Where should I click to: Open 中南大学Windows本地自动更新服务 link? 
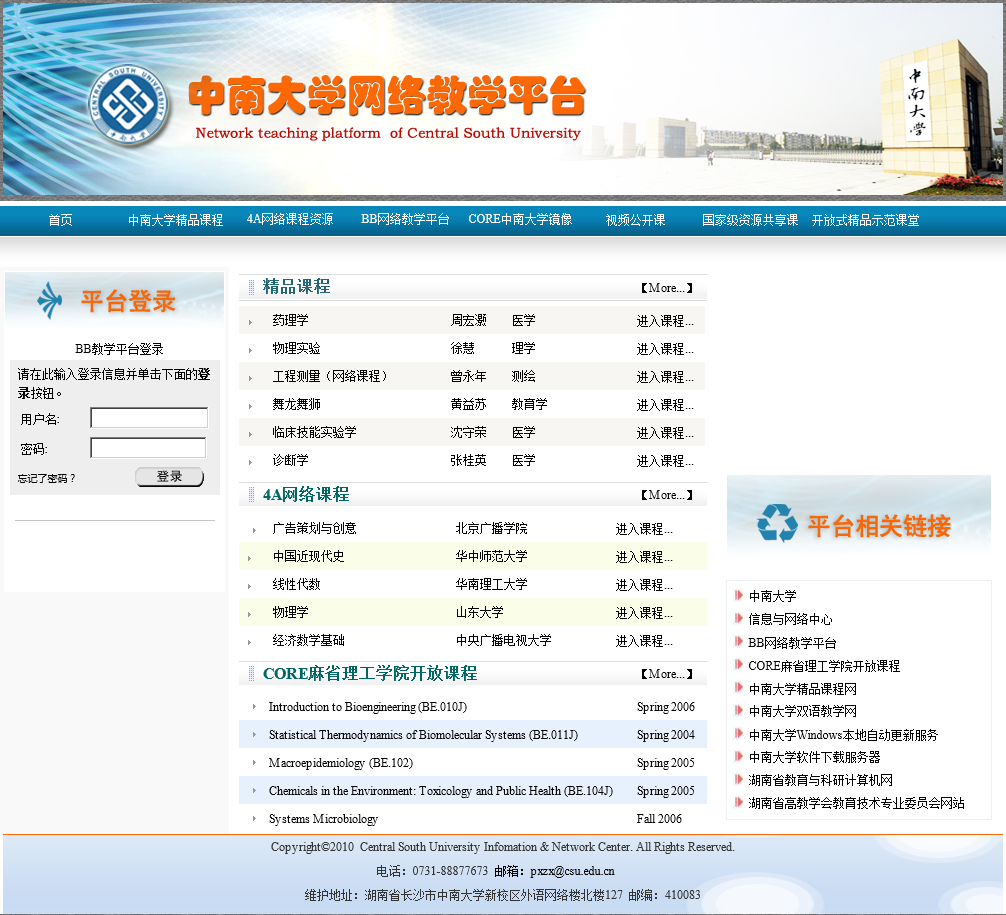point(843,735)
